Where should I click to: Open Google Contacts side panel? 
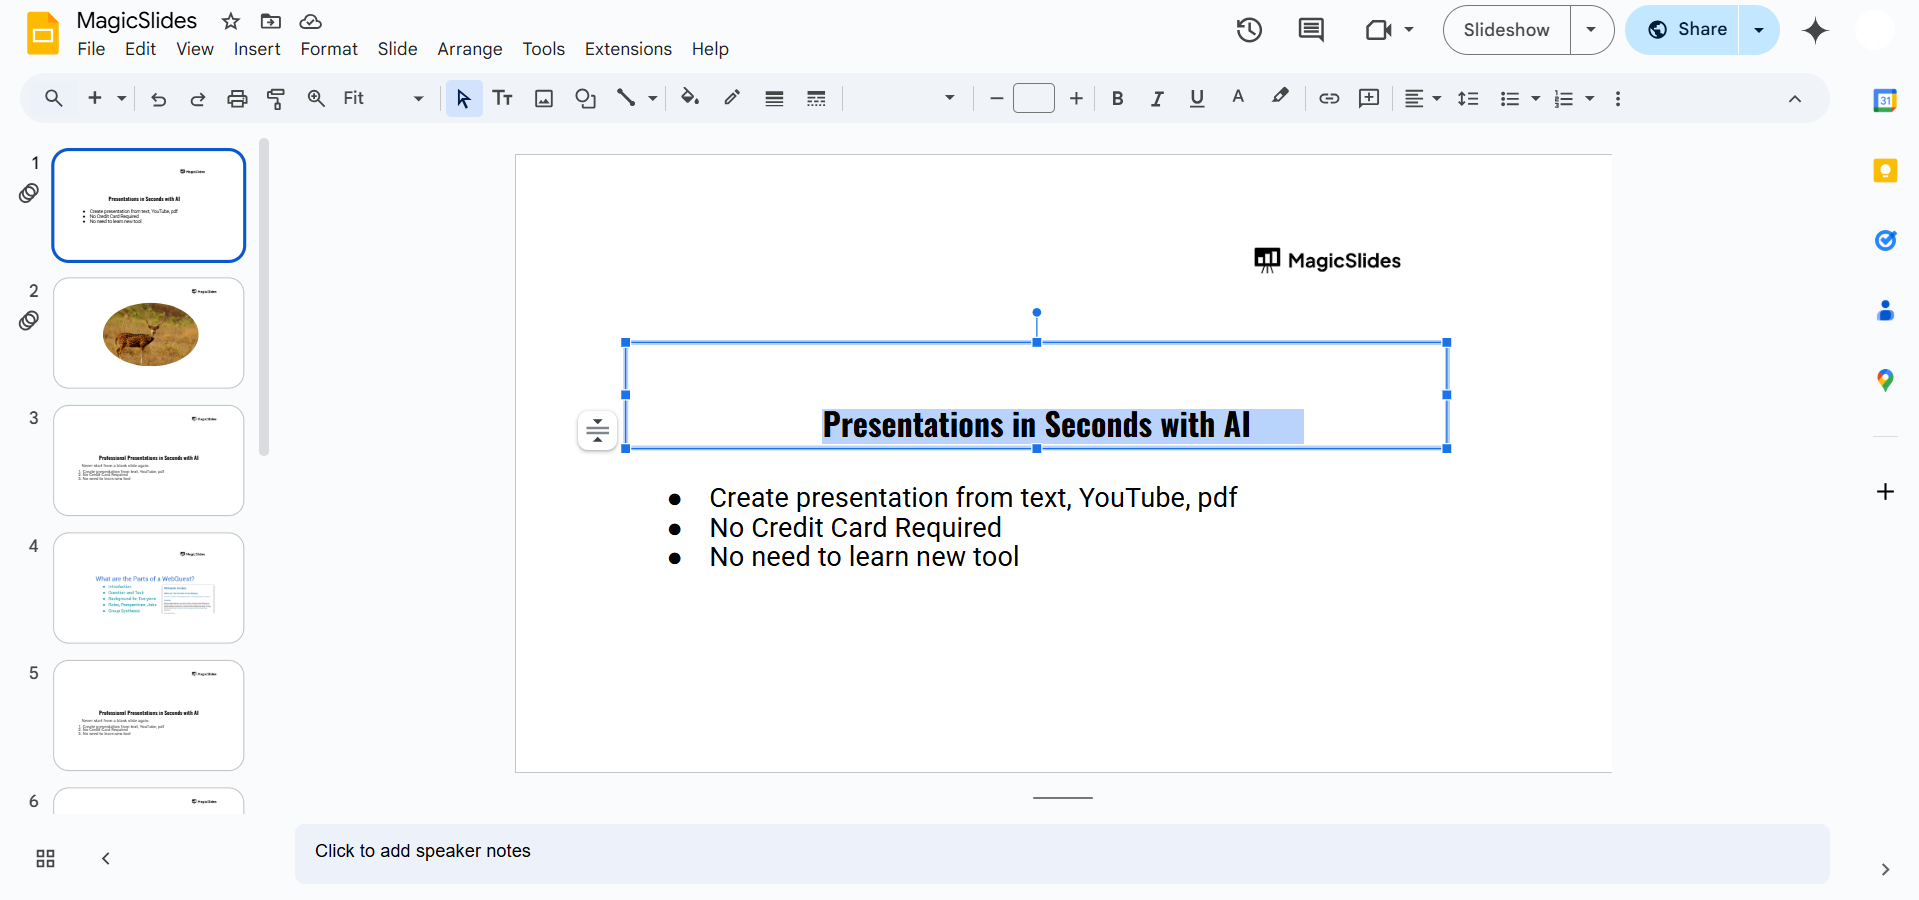tap(1885, 311)
